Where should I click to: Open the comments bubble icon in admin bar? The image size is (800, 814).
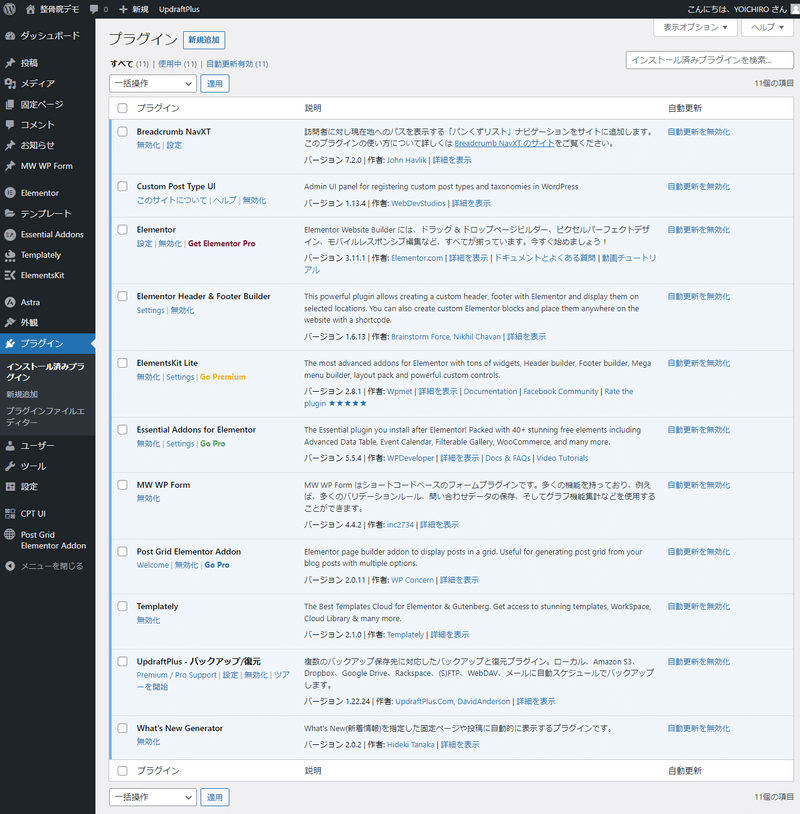94,9
